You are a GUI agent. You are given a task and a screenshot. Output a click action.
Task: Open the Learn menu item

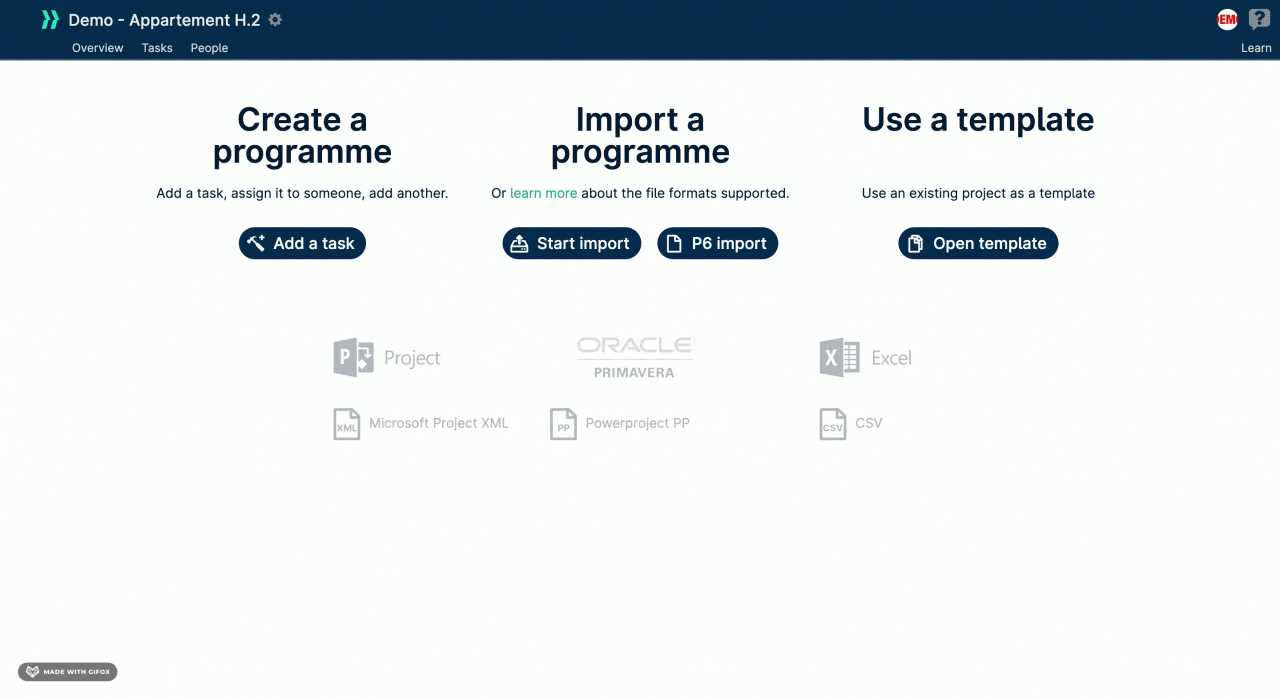tap(1256, 48)
